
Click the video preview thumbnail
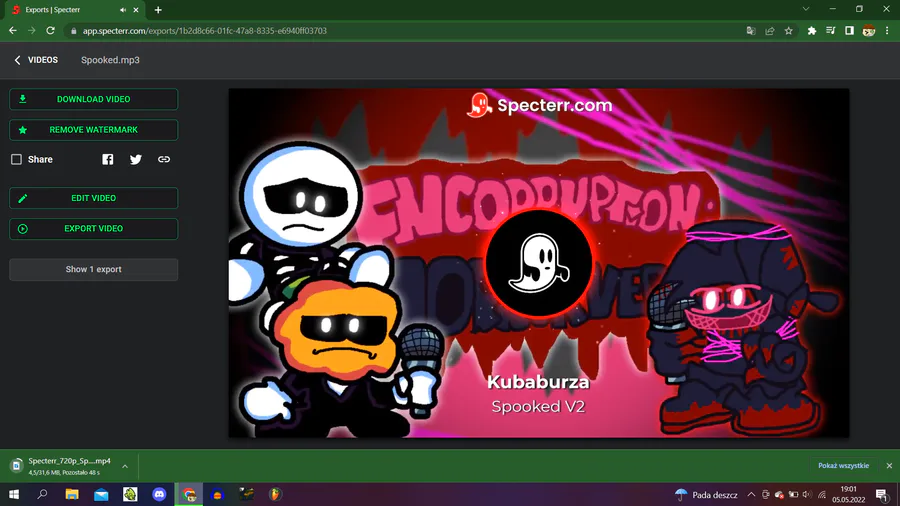click(x=538, y=263)
